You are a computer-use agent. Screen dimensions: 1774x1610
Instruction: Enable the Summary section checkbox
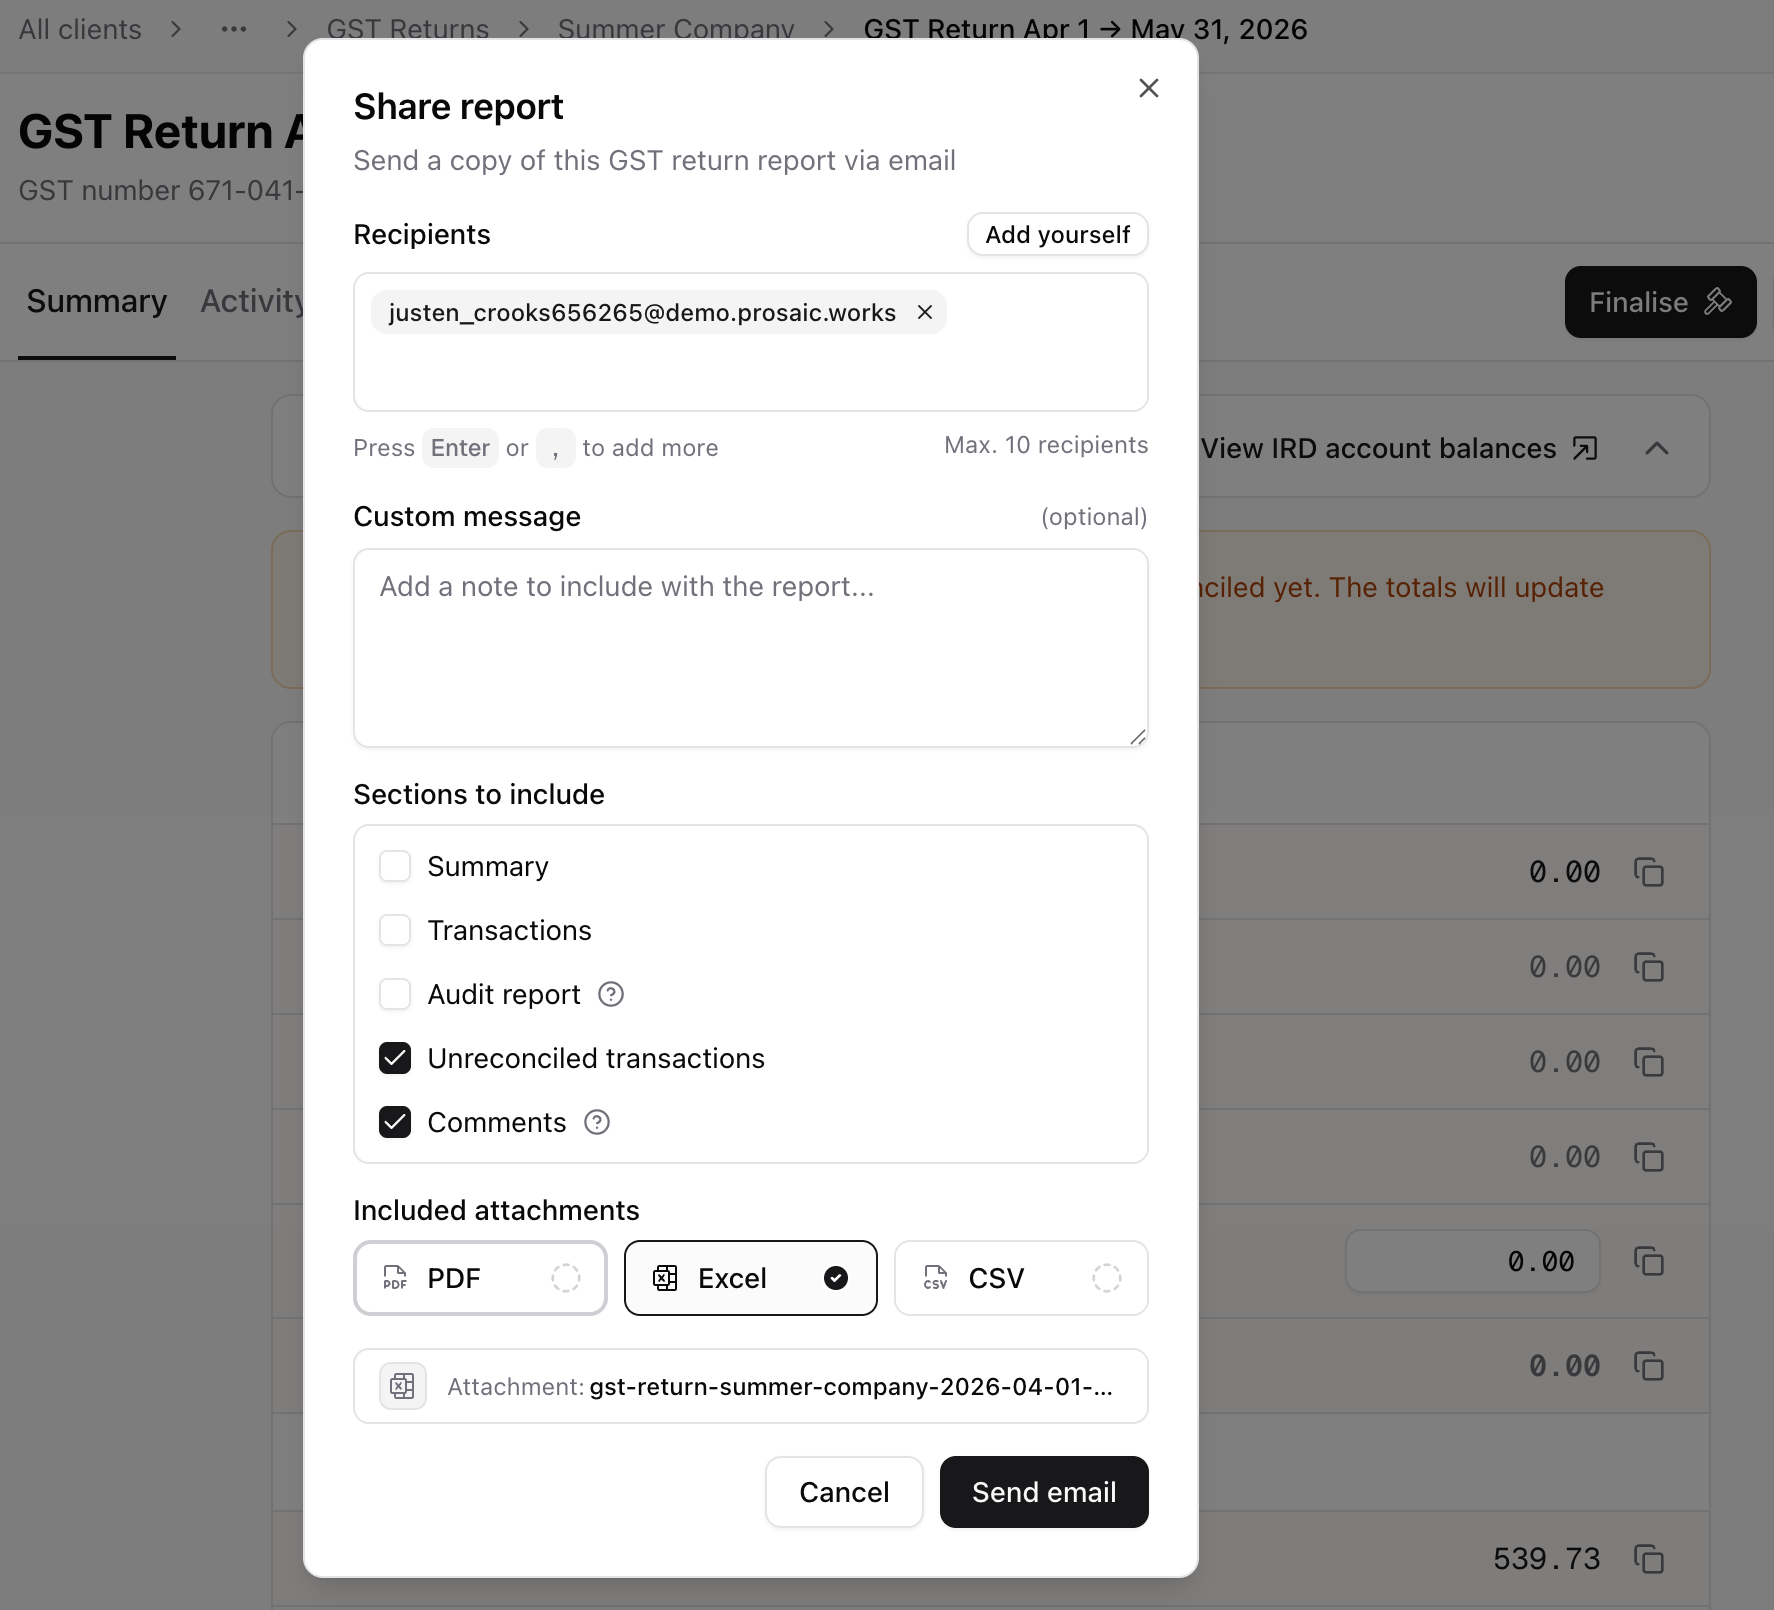[x=395, y=866]
